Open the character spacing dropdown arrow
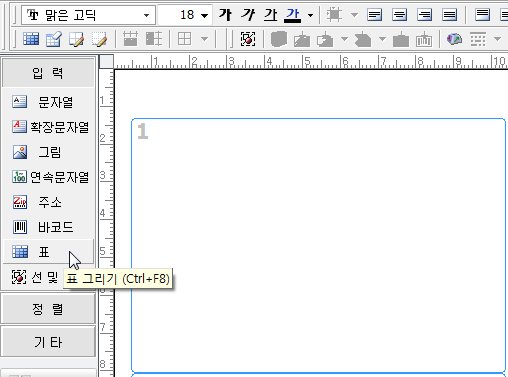 (x=354, y=15)
